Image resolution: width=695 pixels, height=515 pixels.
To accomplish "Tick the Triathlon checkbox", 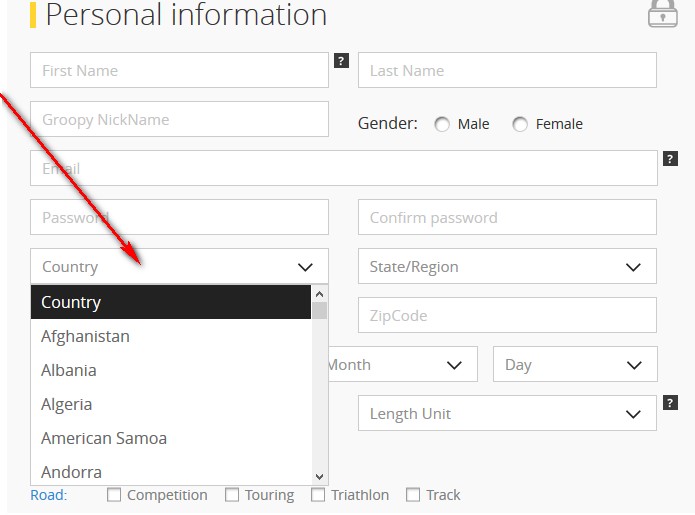I will [318, 495].
